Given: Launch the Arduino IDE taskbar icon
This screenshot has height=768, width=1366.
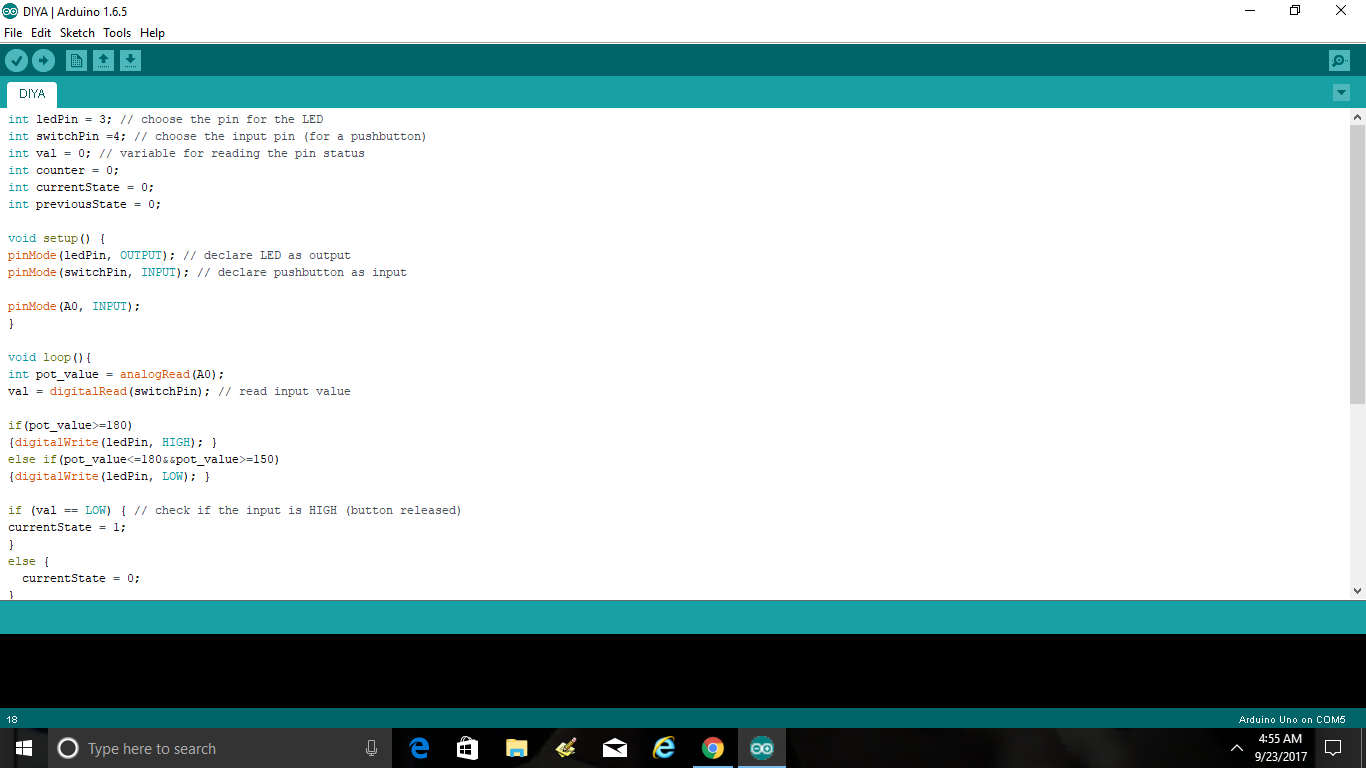Looking at the screenshot, I should tap(762, 747).
